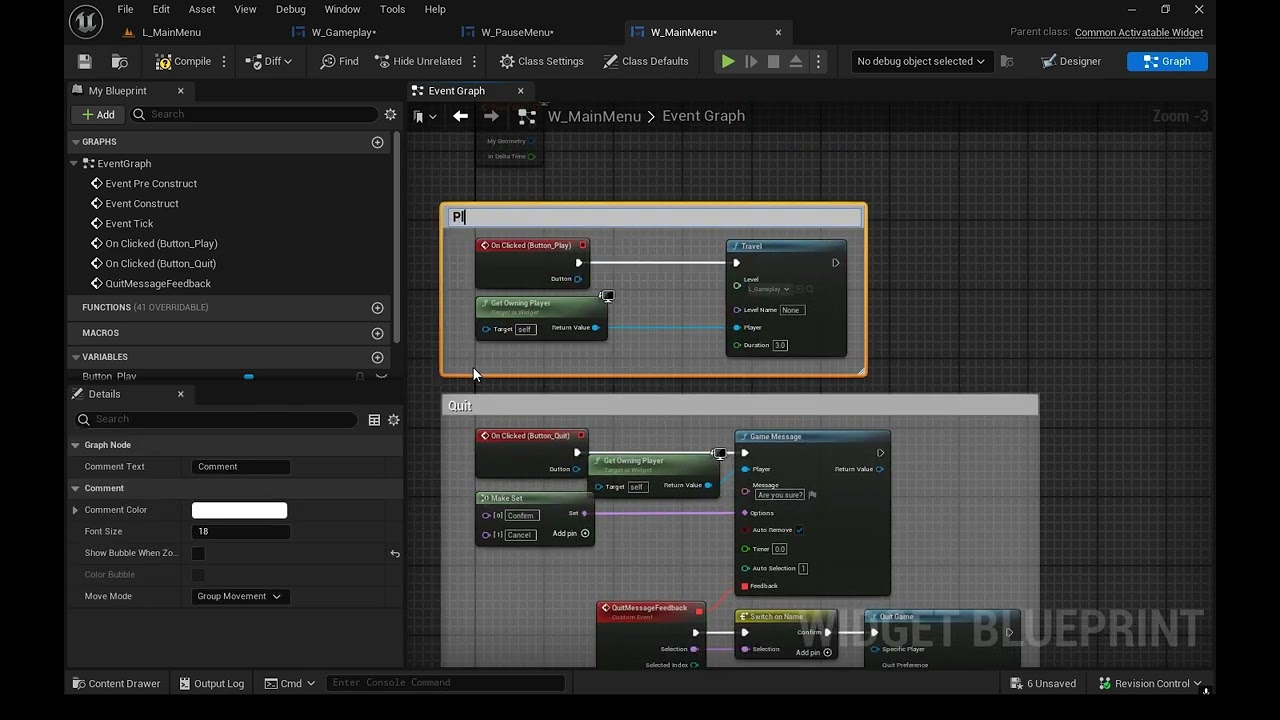Open play mode options menu
Screen dimensions: 1280x720
818,61
